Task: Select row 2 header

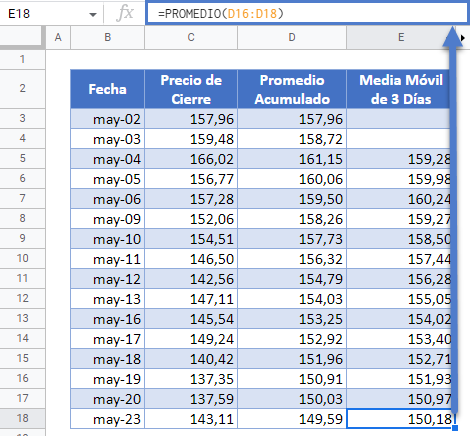Action: click(x=22, y=88)
